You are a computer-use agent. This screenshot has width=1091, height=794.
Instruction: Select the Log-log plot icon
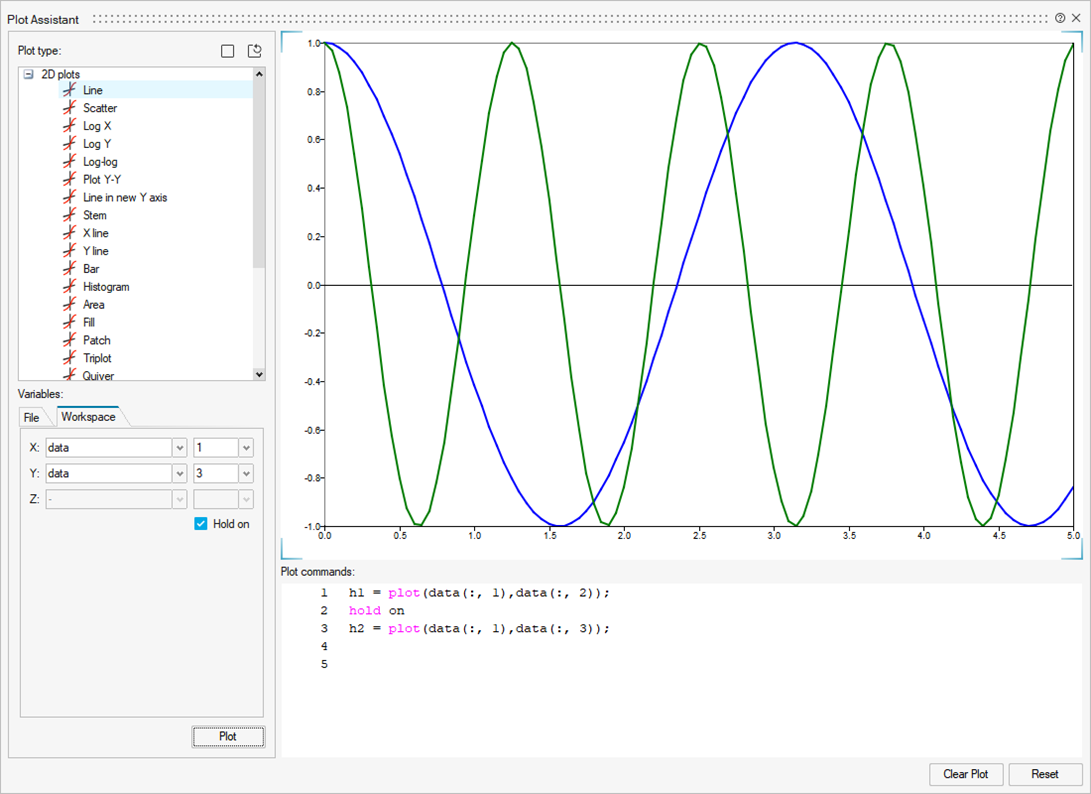[69, 162]
